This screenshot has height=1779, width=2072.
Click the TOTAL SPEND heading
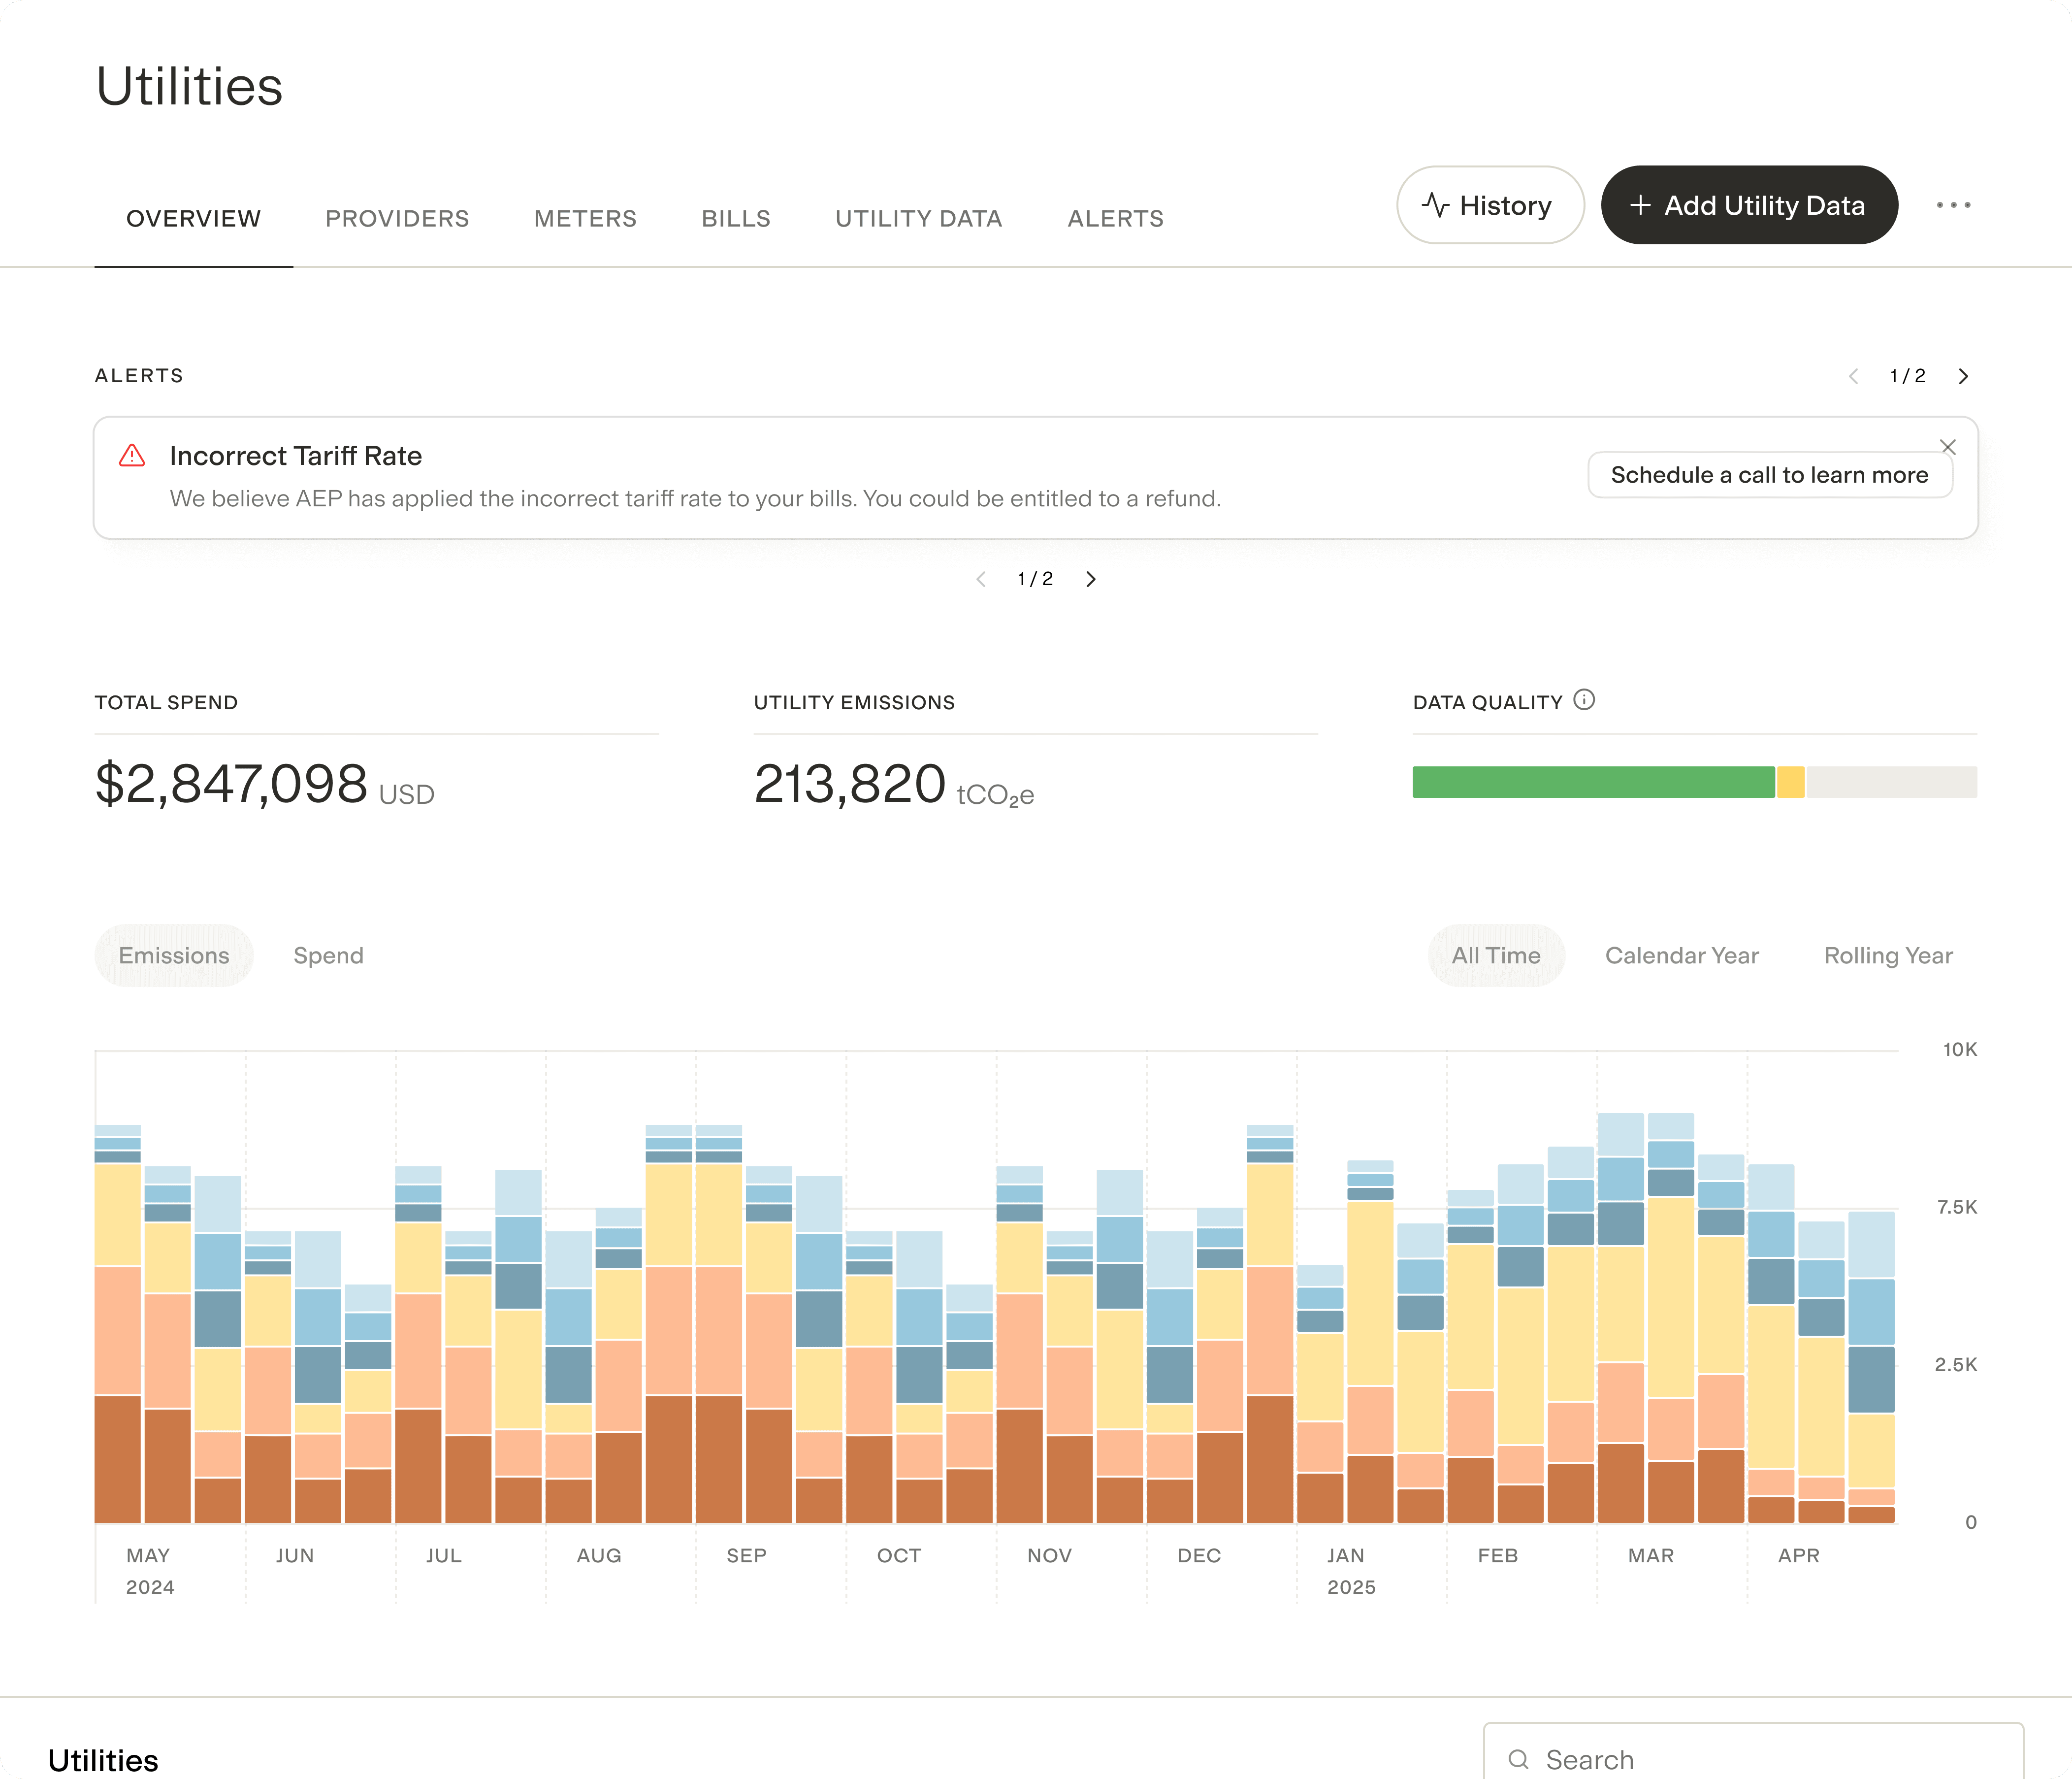166,703
